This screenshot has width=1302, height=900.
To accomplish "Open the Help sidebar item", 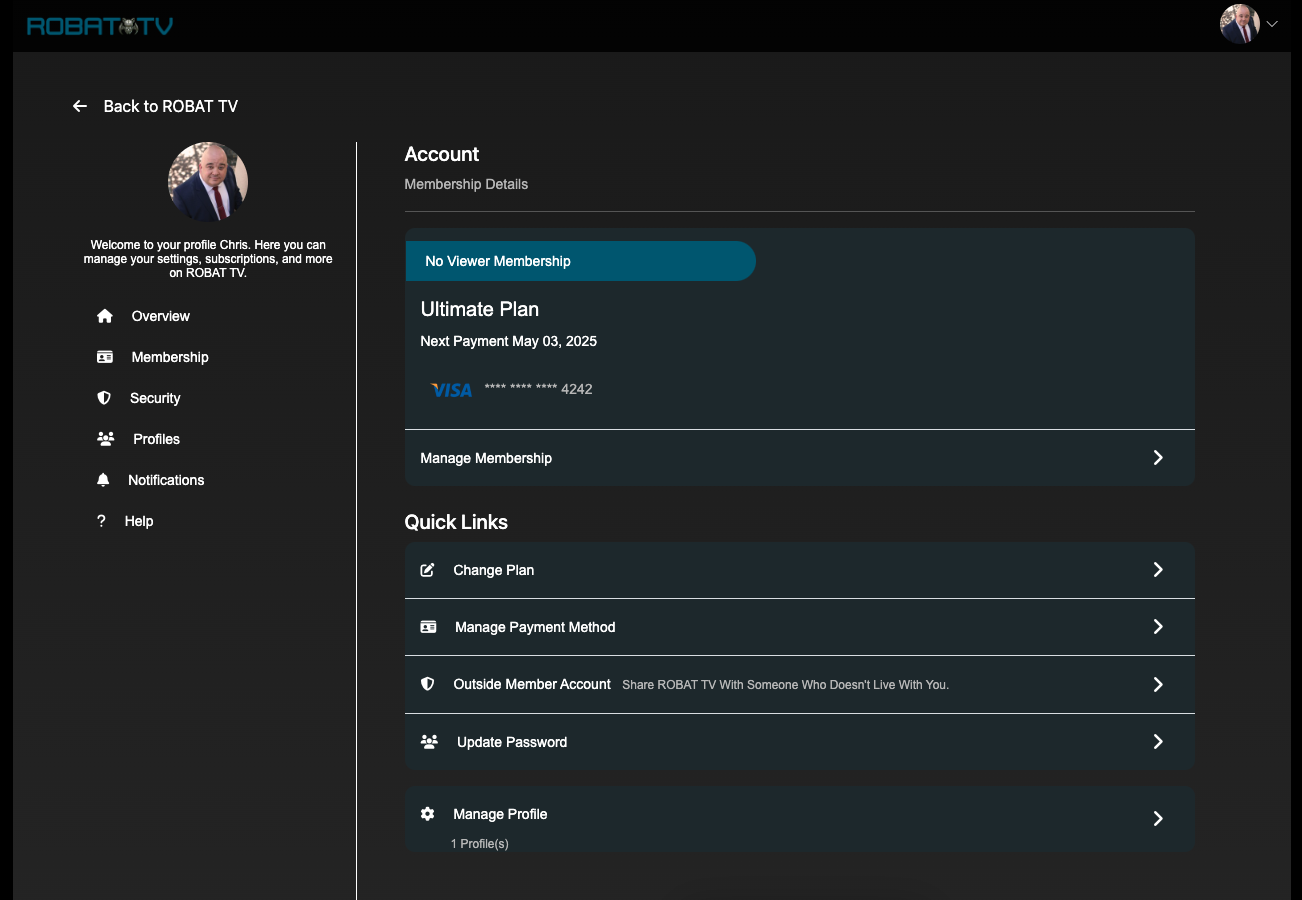I will pos(139,521).
